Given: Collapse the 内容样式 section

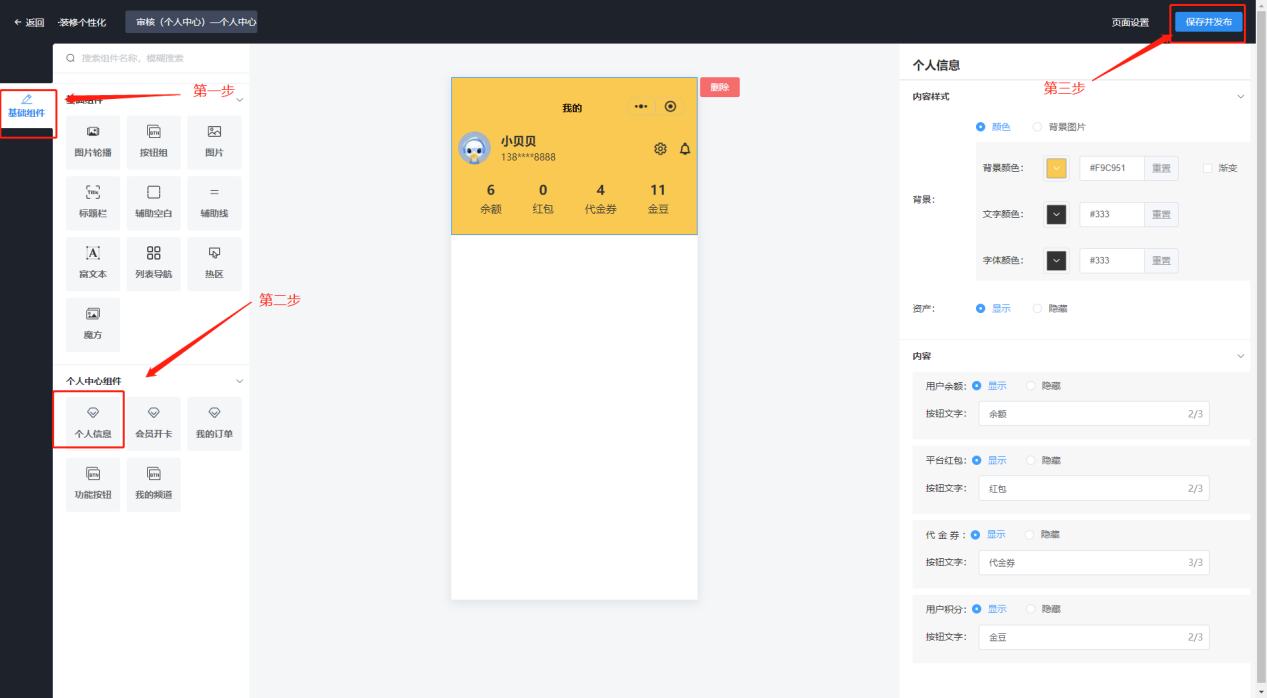Looking at the screenshot, I should 1240,97.
